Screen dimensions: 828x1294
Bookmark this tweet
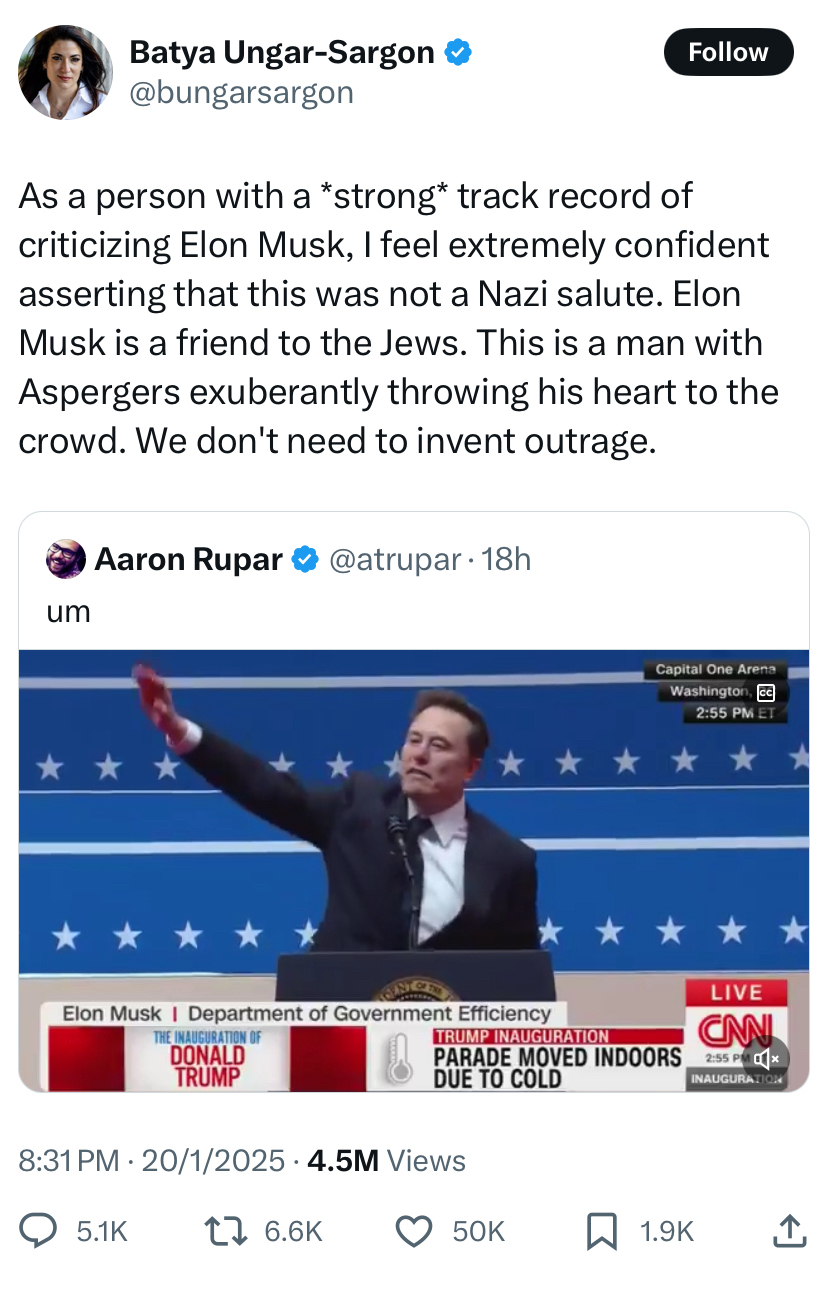600,1231
